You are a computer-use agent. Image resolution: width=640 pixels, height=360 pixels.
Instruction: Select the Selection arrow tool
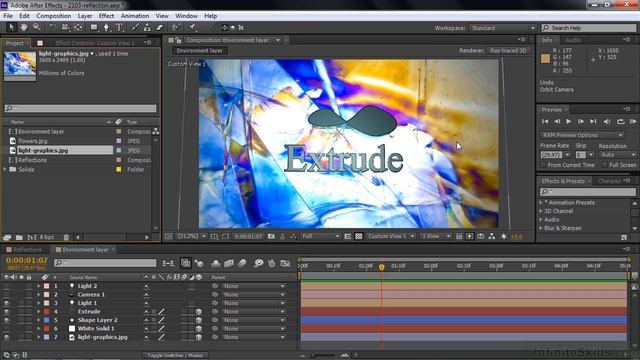pyautogui.click(x=11, y=27)
